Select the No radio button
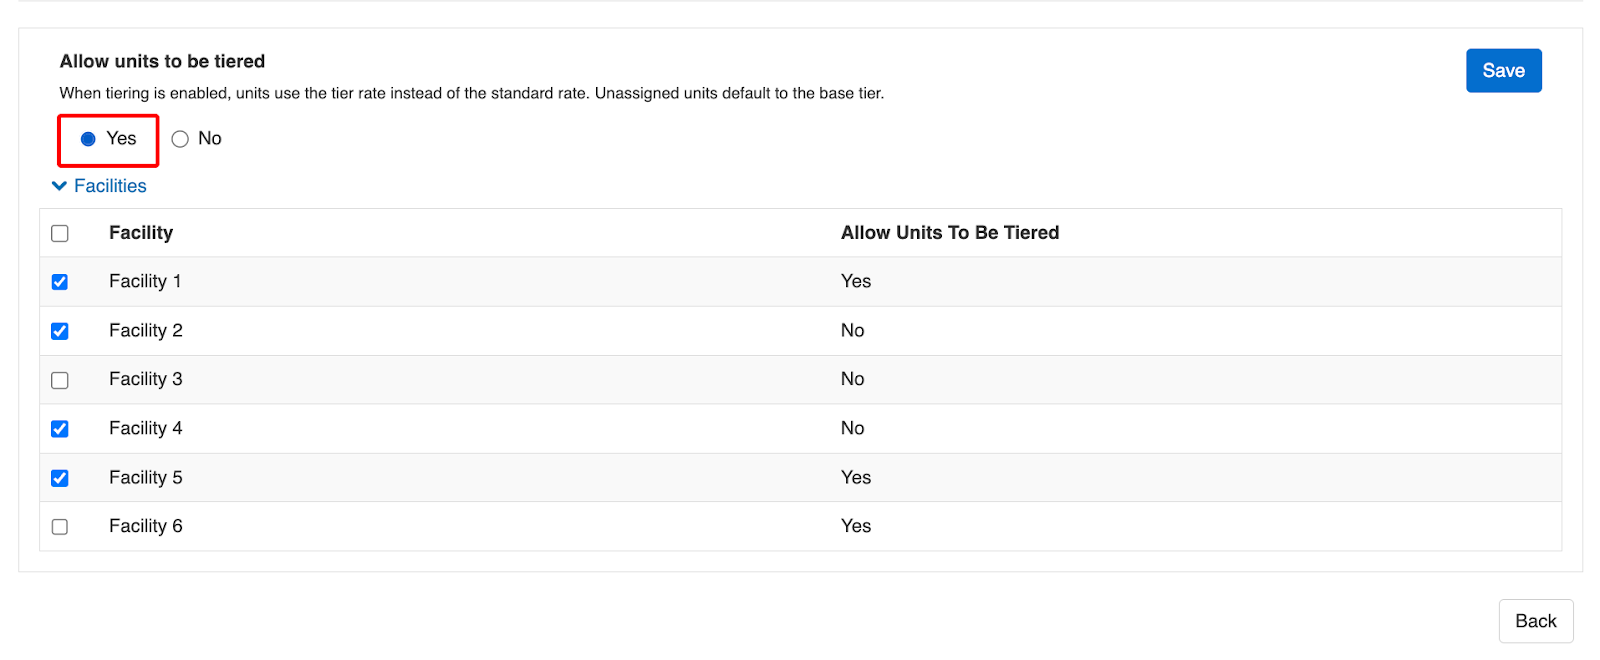The height and width of the screenshot is (660, 1600). pos(180,139)
